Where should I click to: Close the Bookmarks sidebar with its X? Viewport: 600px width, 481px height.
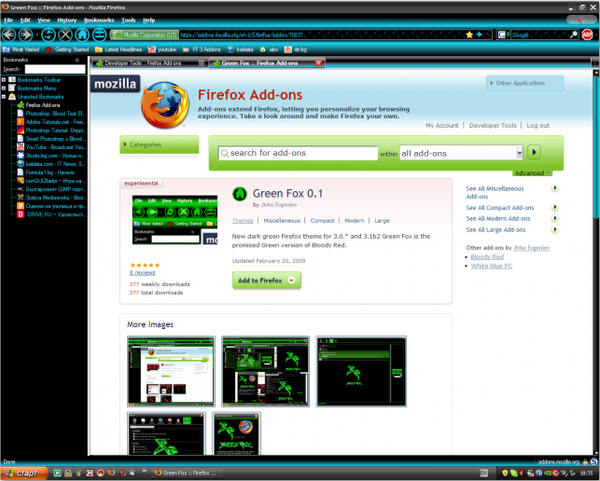click(77, 60)
